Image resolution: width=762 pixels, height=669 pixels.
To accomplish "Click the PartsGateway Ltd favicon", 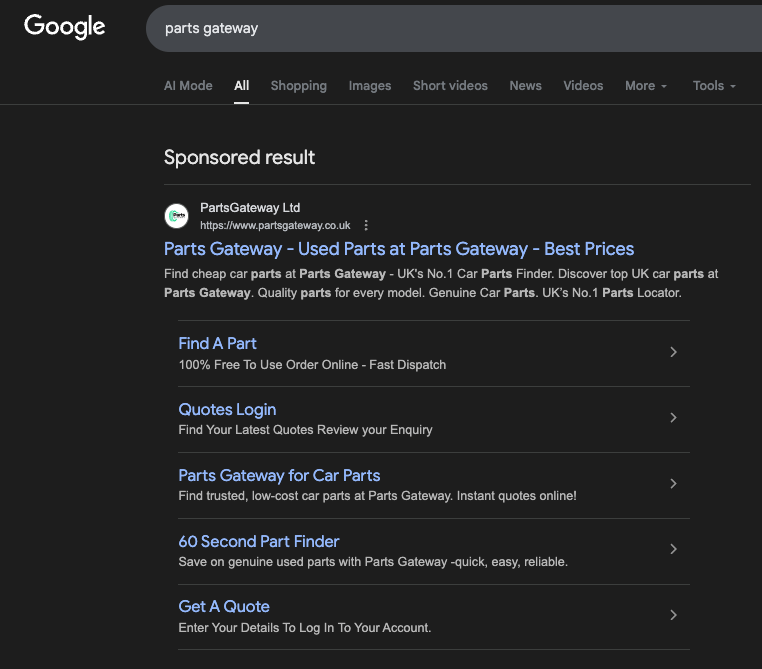I will pyautogui.click(x=176, y=216).
